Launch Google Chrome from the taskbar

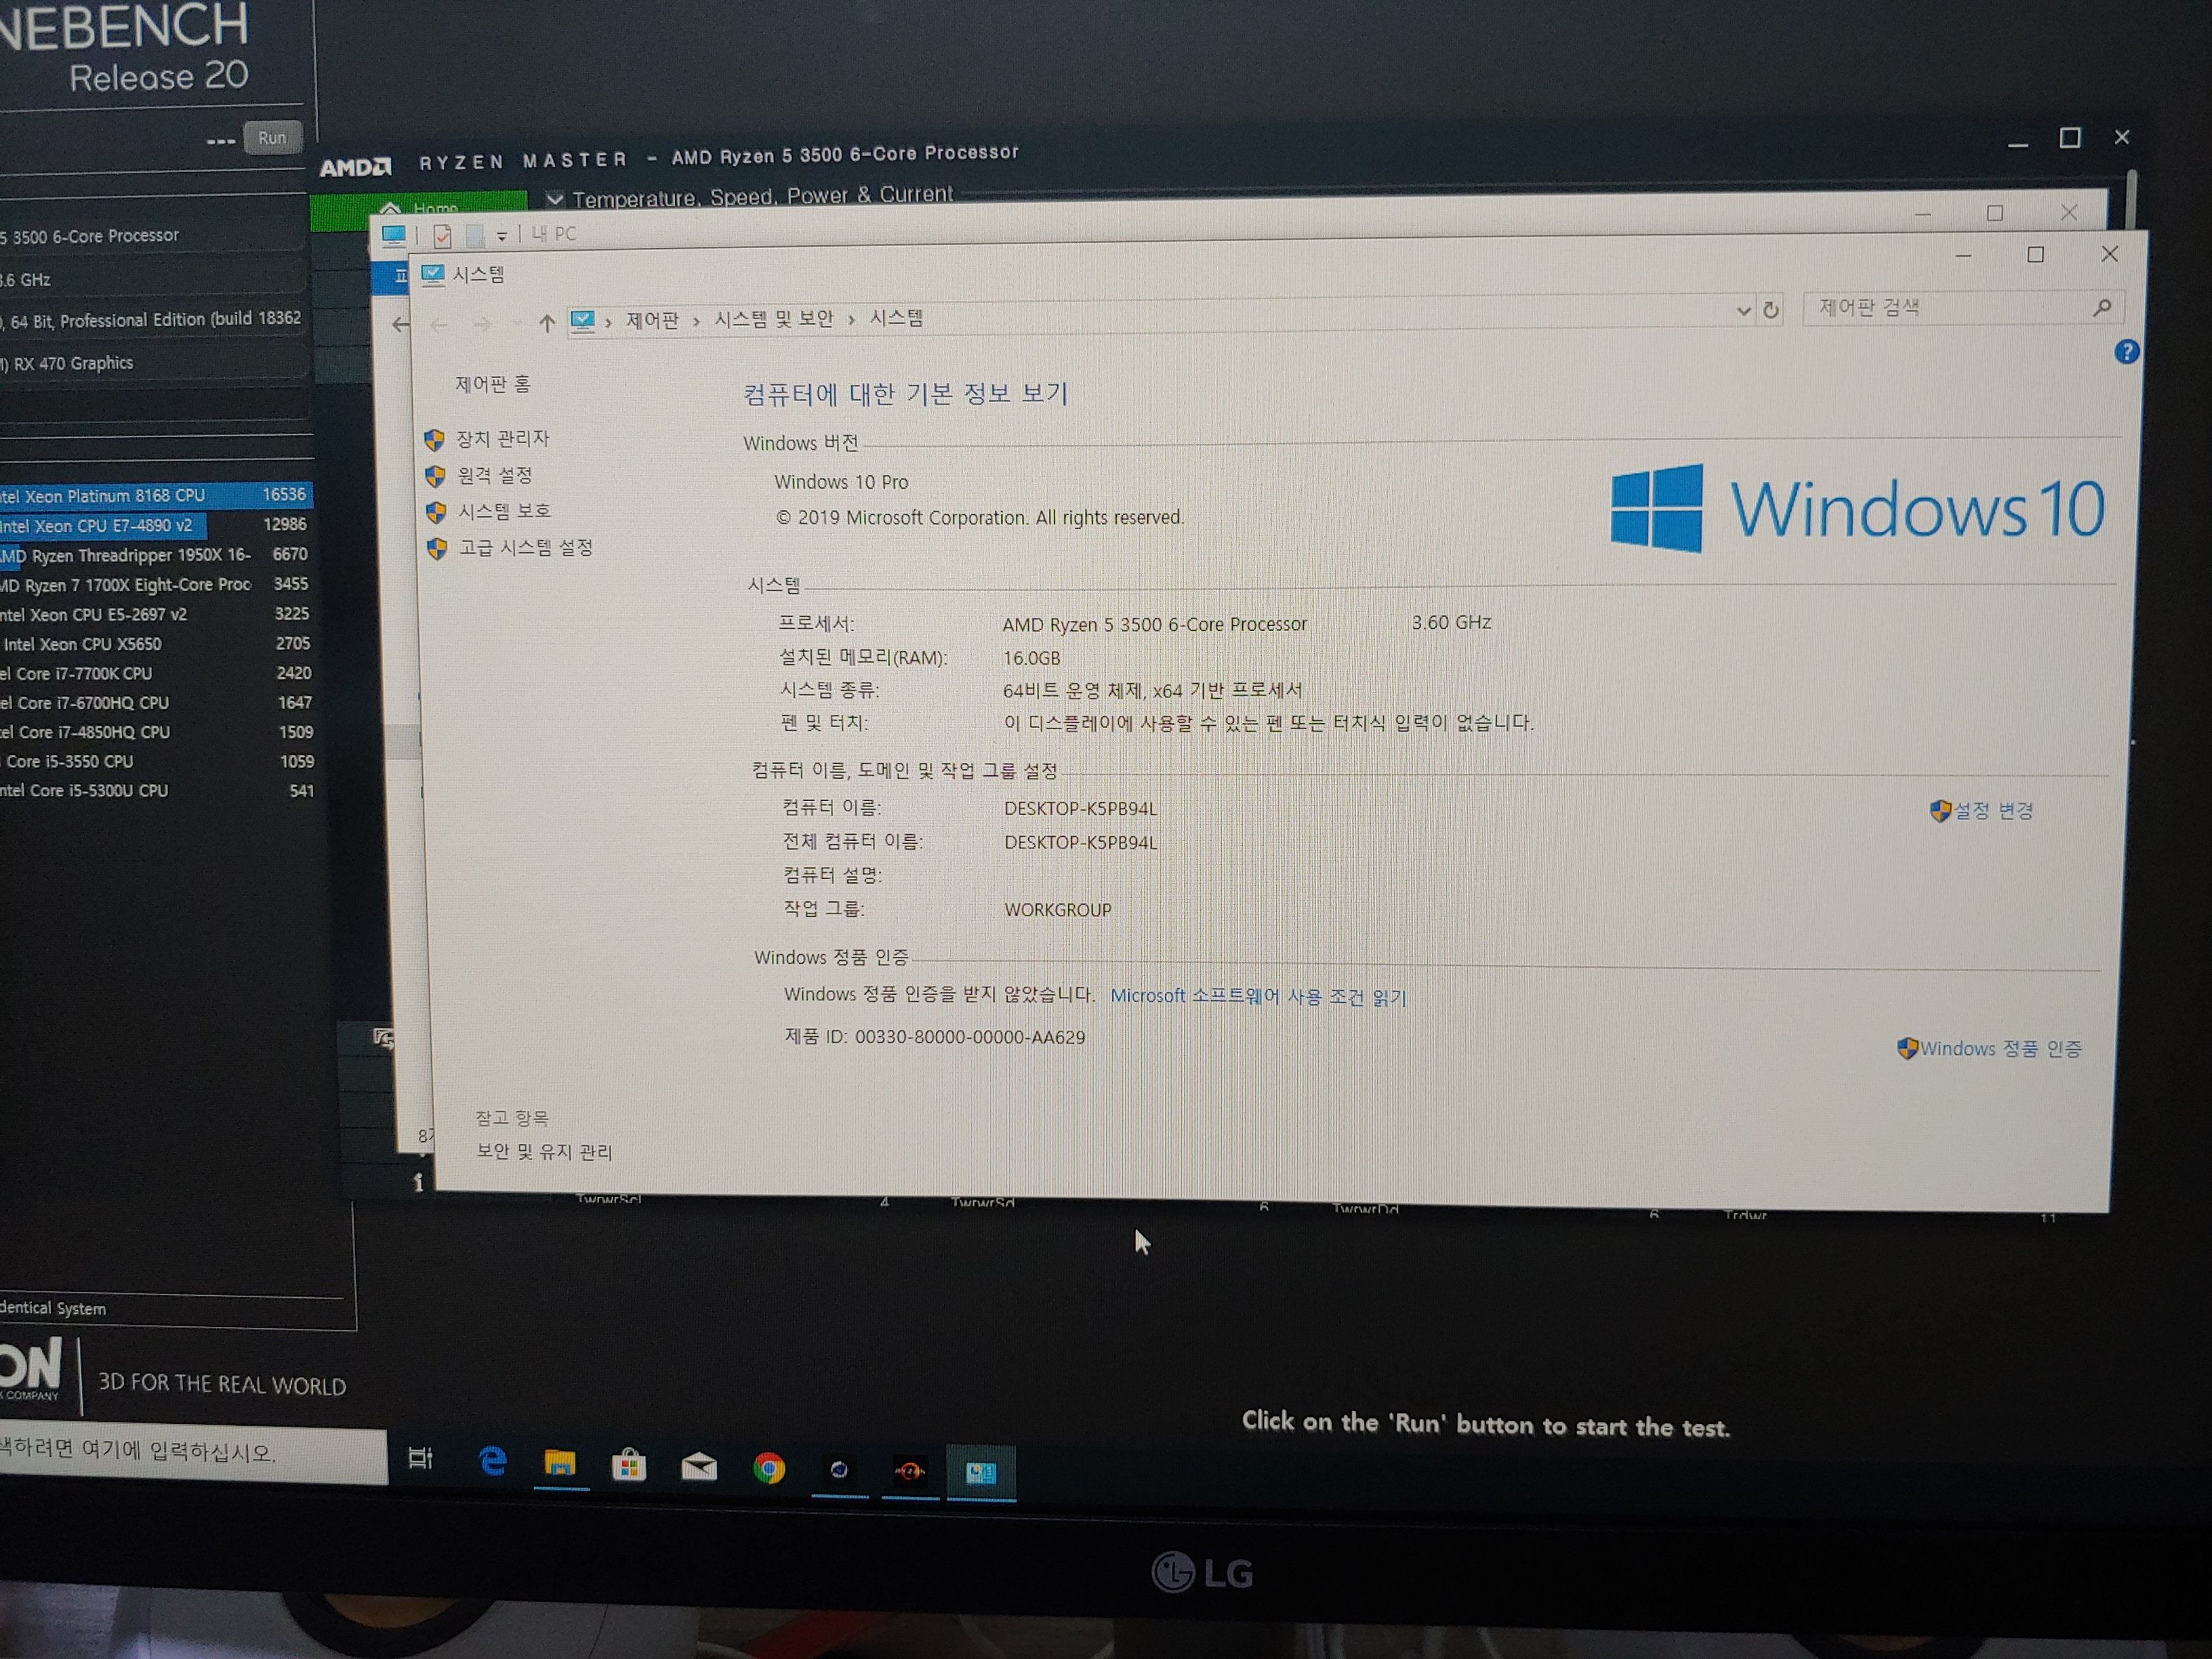tap(769, 1468)
